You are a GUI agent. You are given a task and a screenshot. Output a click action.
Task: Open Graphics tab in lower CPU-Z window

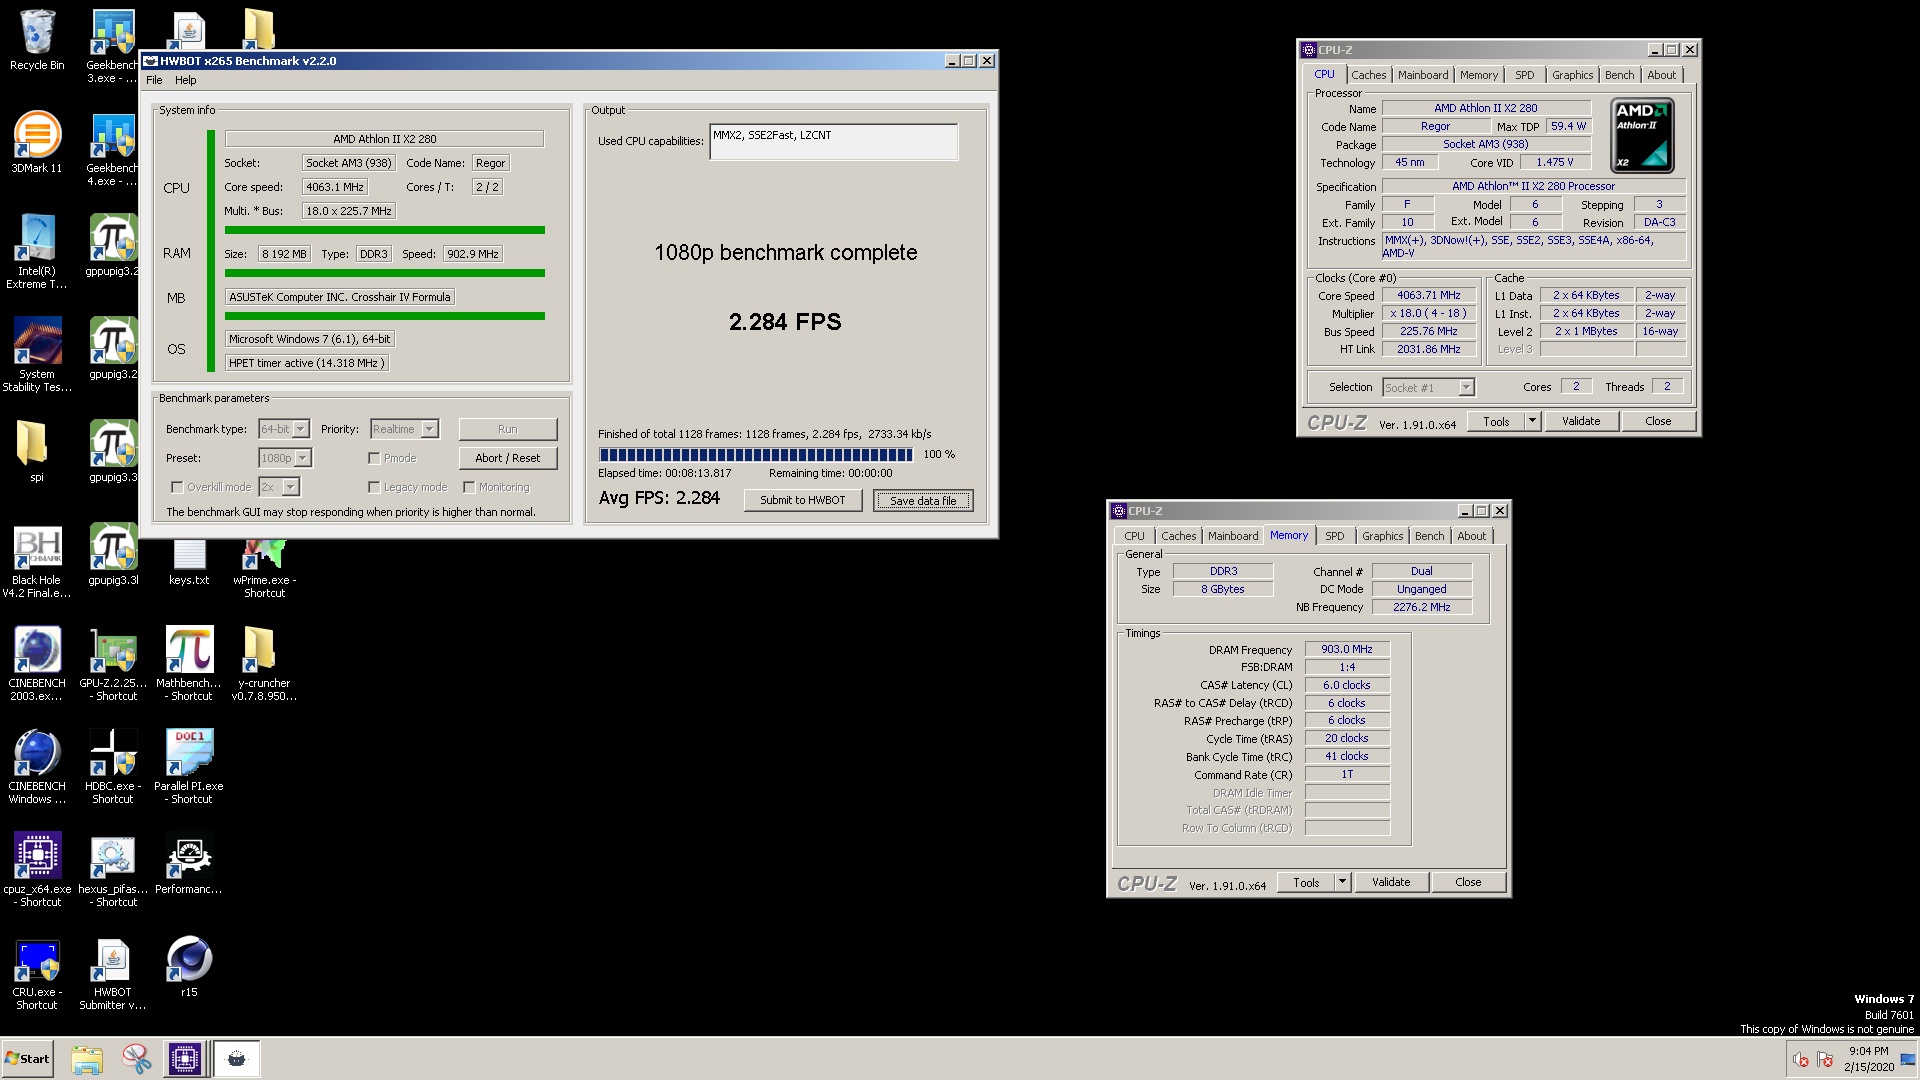coord(1382,536)
